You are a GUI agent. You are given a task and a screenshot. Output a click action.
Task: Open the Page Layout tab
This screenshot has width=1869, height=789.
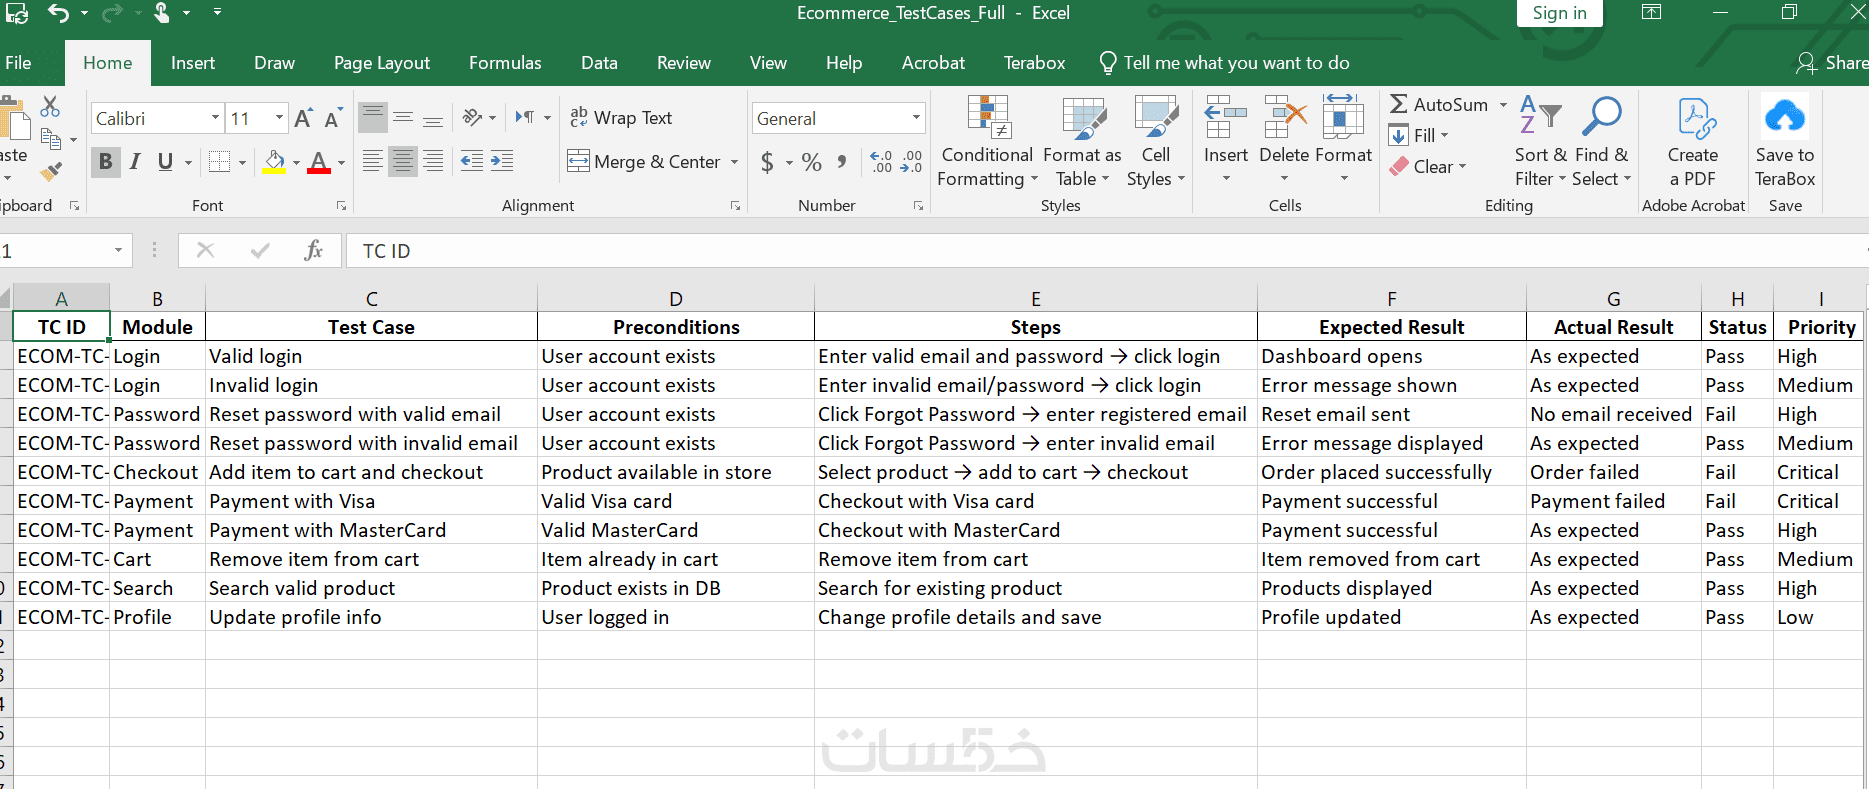382,63
